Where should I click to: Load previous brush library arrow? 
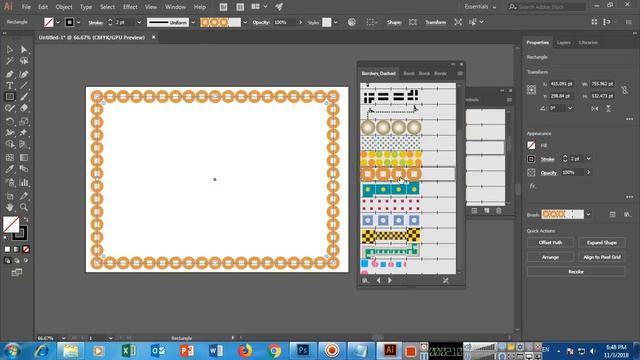pos(378,280)
